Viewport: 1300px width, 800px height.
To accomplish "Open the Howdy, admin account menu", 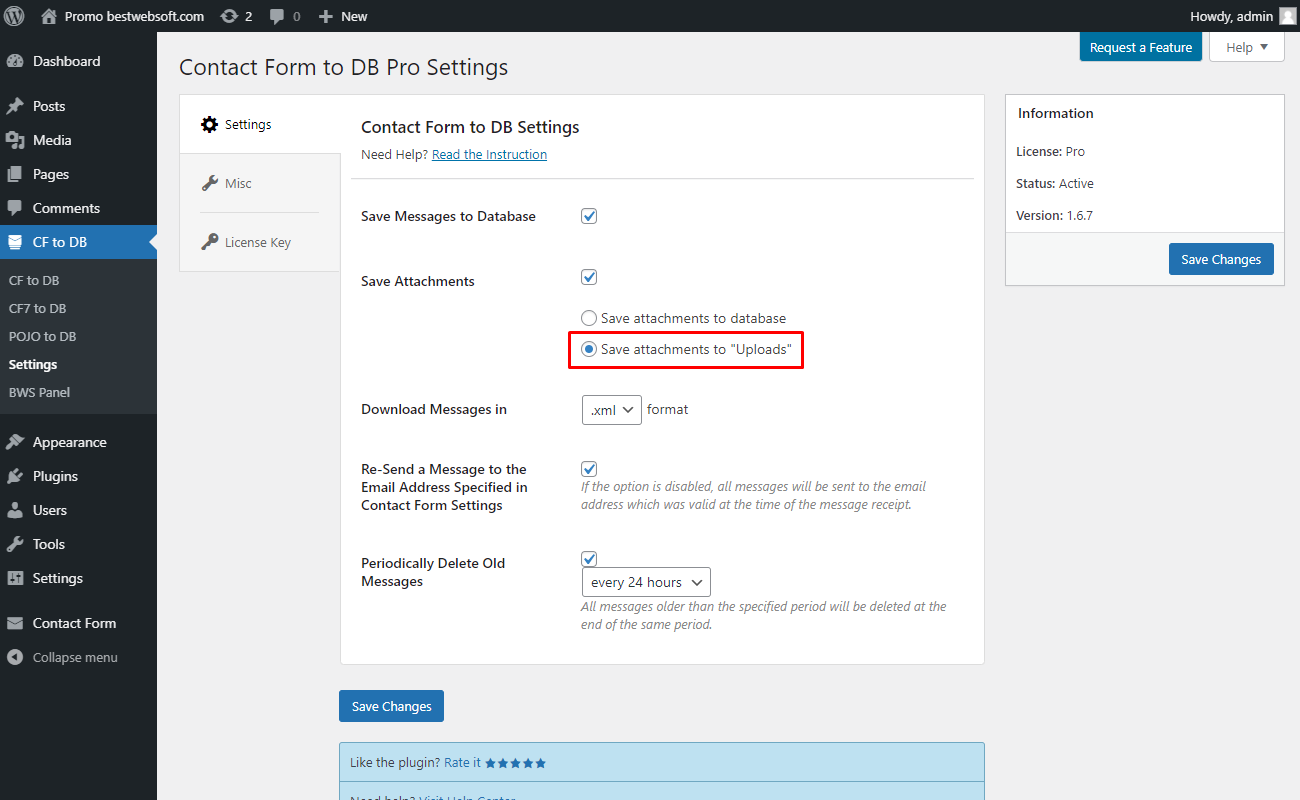I will tap(1243, 16).
